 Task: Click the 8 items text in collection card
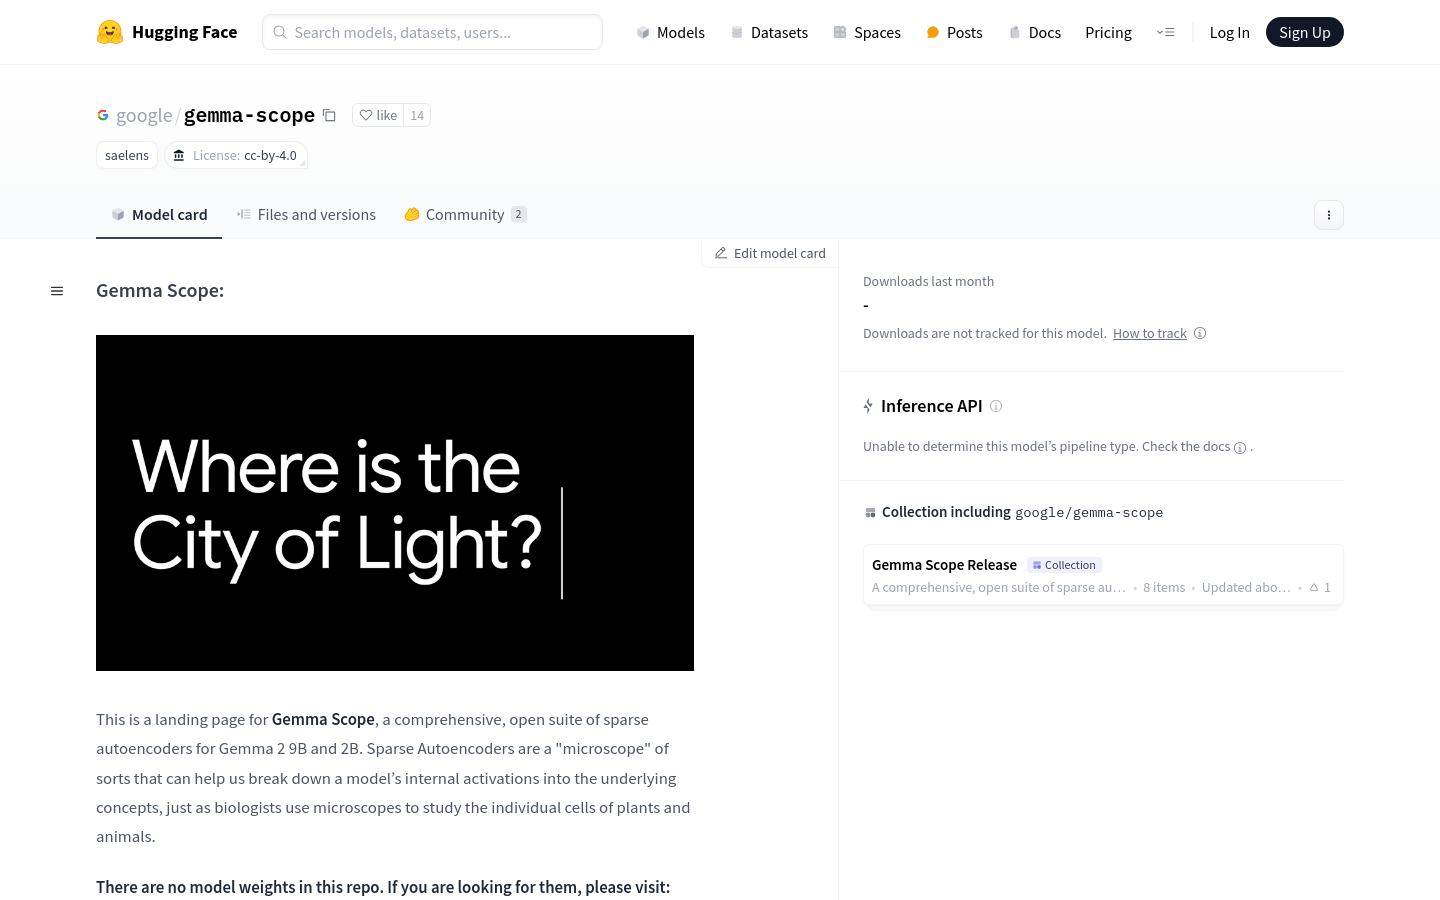(1164, 587)
